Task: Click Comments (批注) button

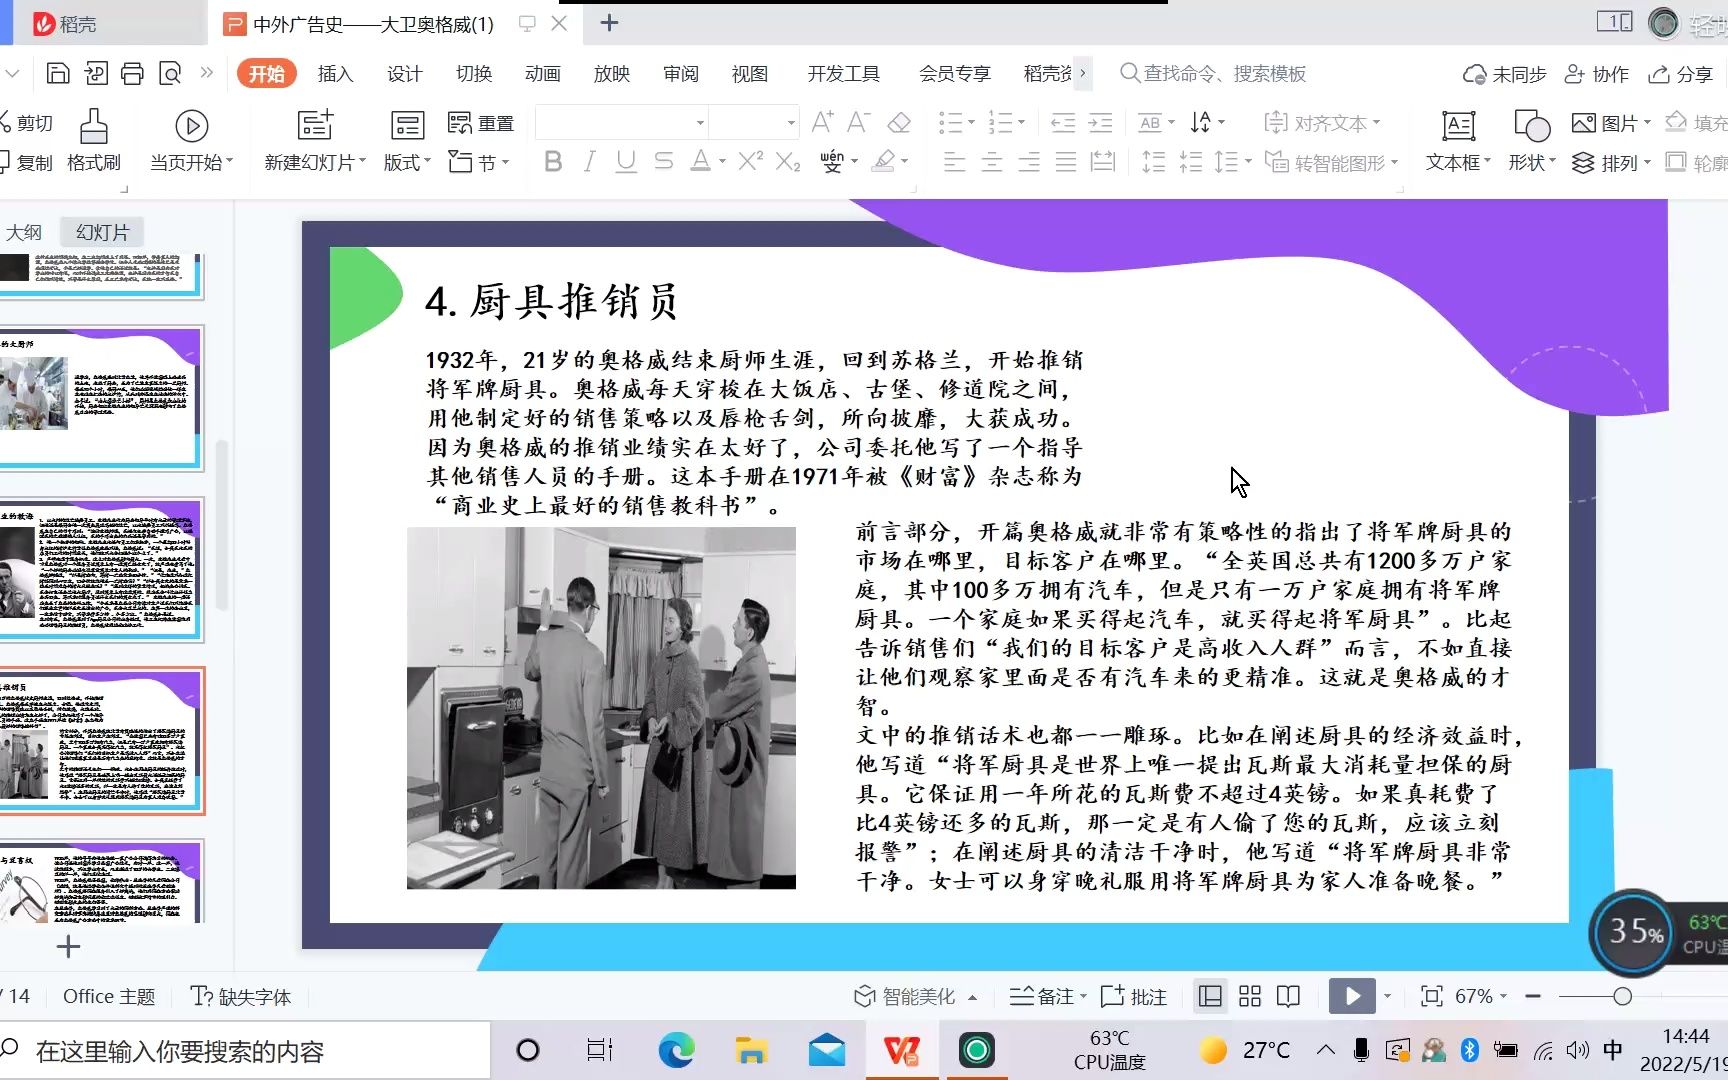Action: tap(1134, 996)
